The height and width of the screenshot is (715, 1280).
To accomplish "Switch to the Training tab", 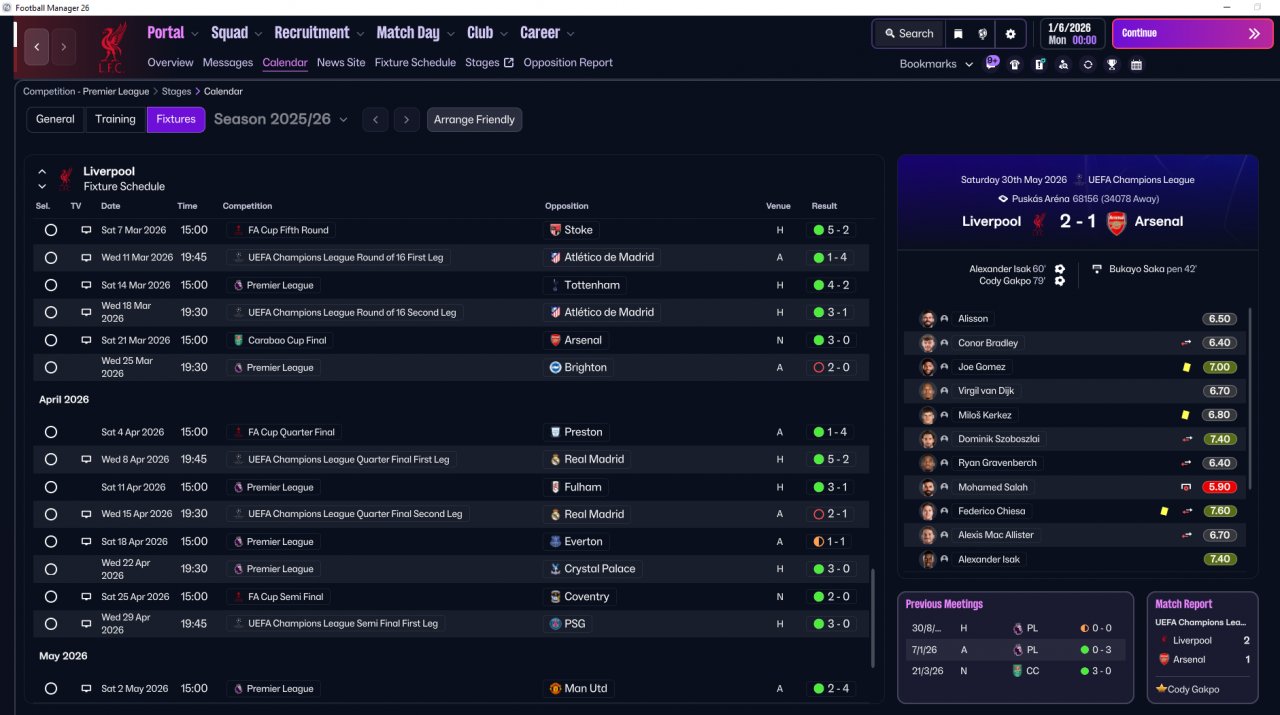I will click(x=115, y=119).
